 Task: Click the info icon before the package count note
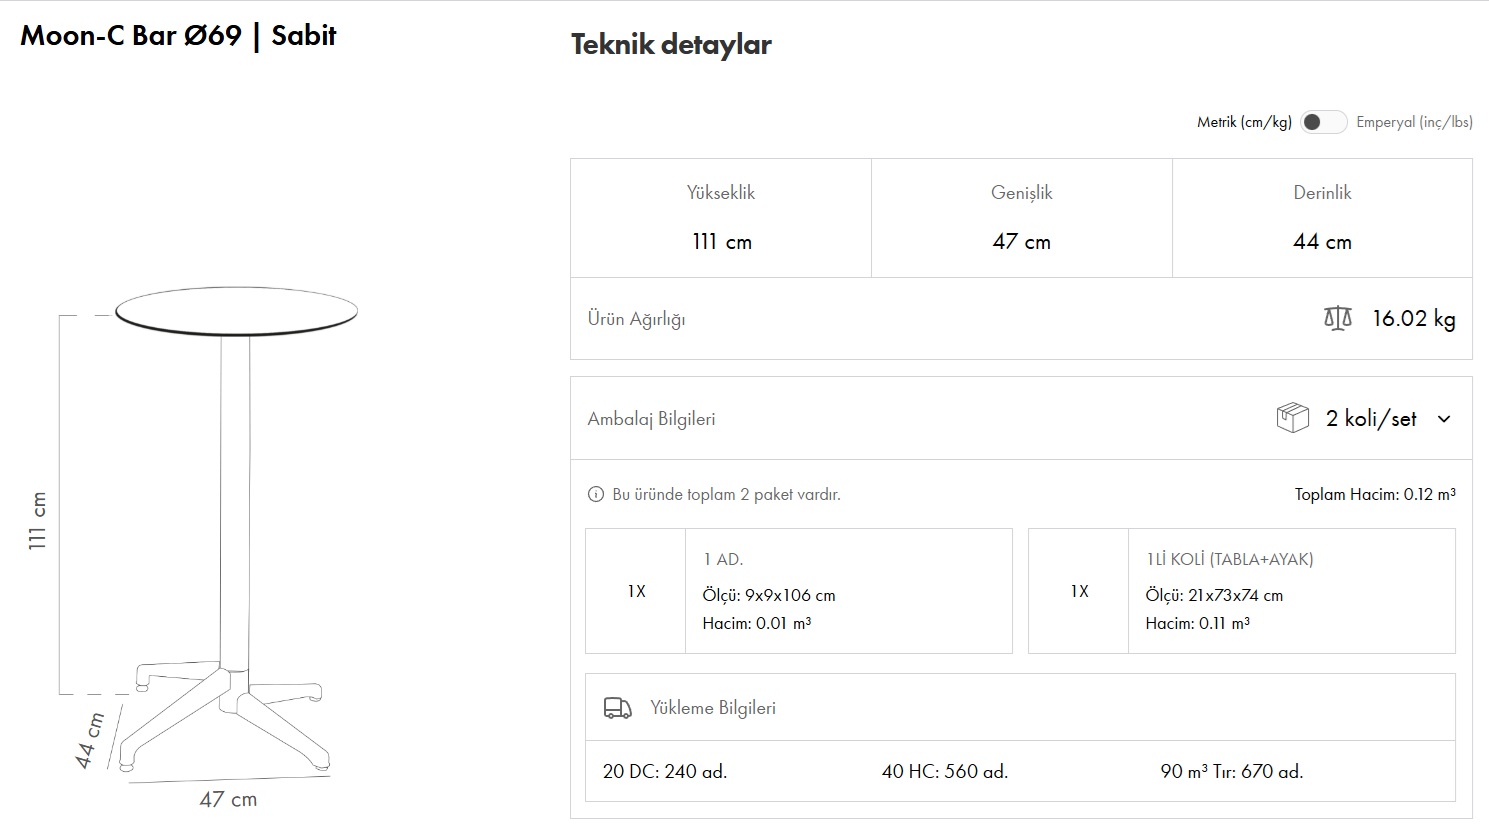tap(596, 494)
